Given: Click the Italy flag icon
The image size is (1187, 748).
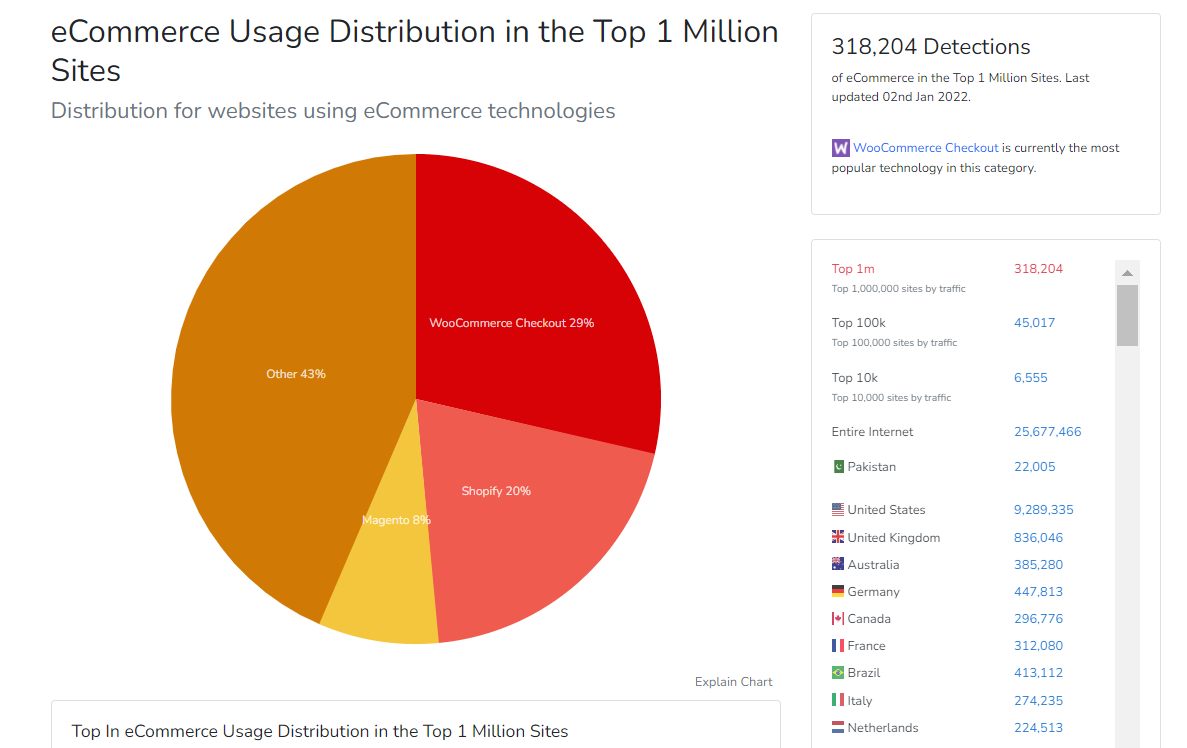Looking at the screenshot, I should [x=838, y=700].
